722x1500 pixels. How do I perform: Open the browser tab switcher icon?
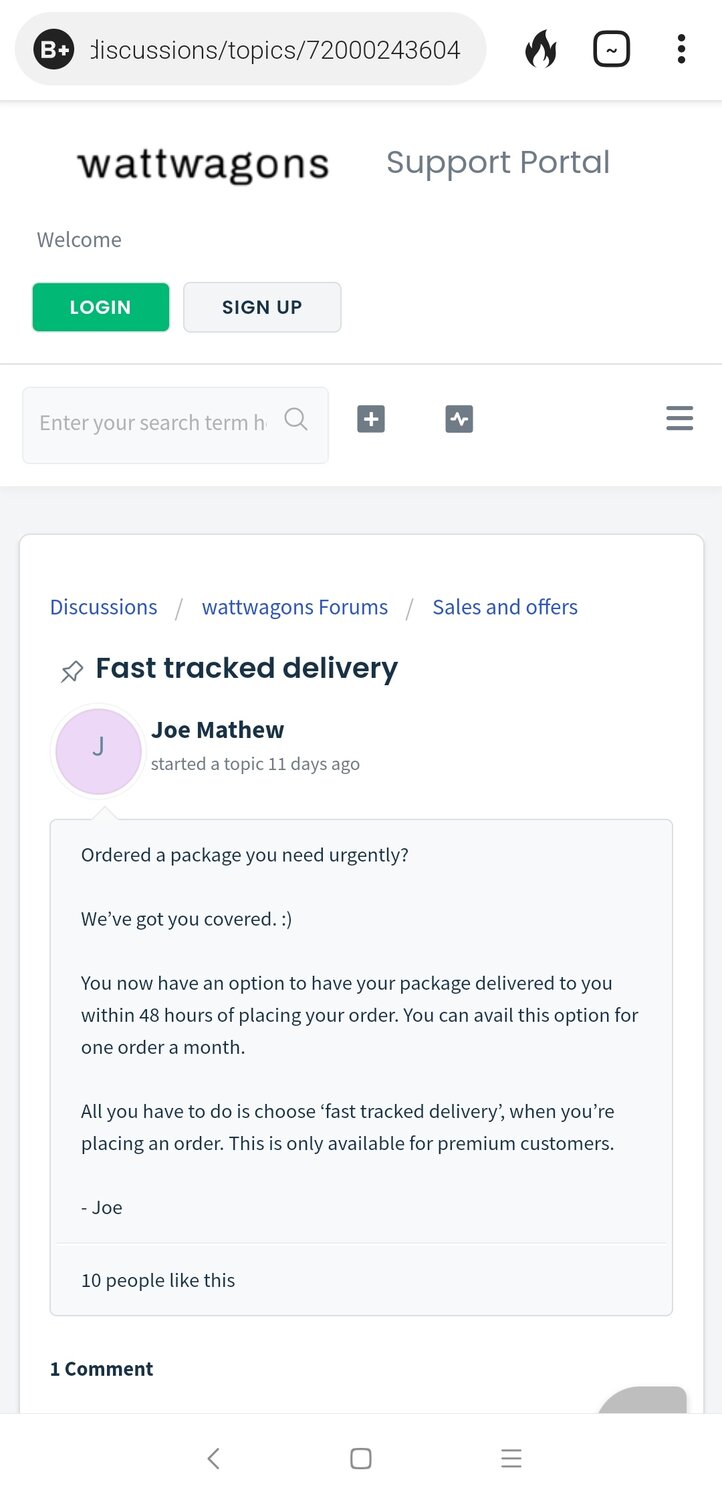(611, 49)
